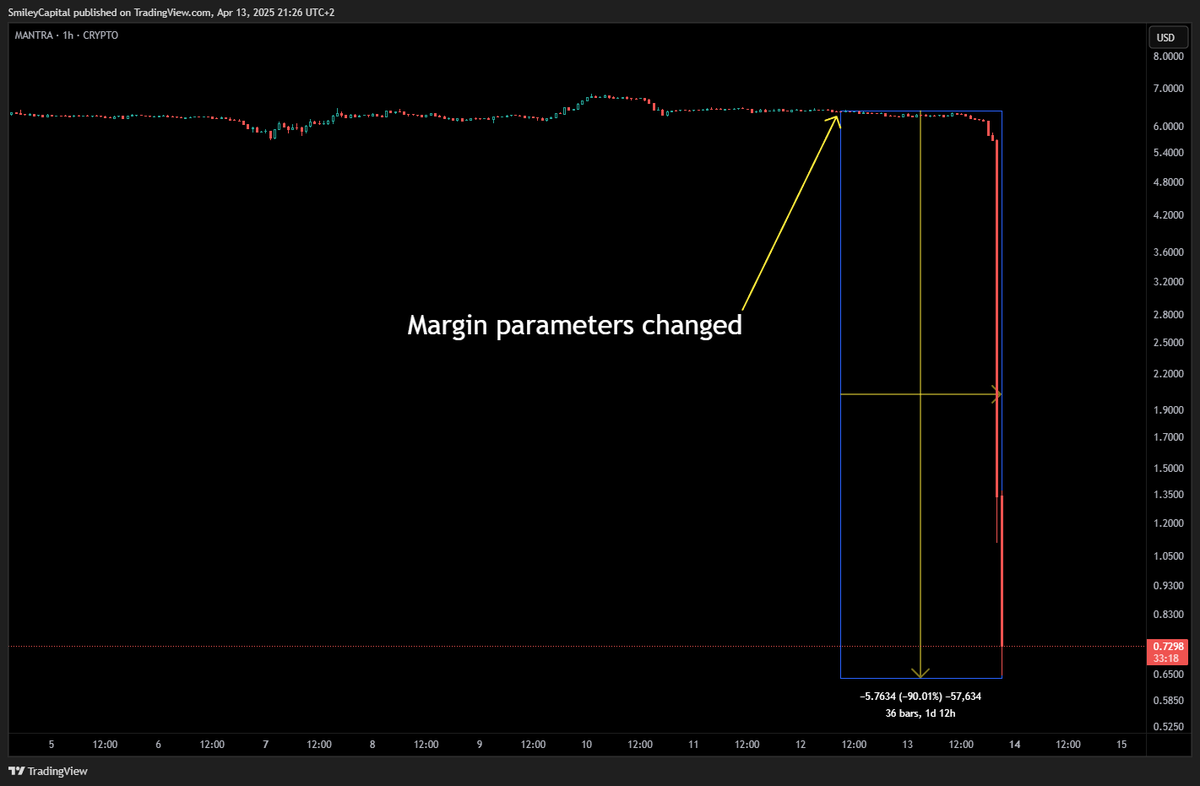This screenshot has height=786, width=1200.
Task: Click the 6.0000 price level label
Action: (x=1169, y=127)
